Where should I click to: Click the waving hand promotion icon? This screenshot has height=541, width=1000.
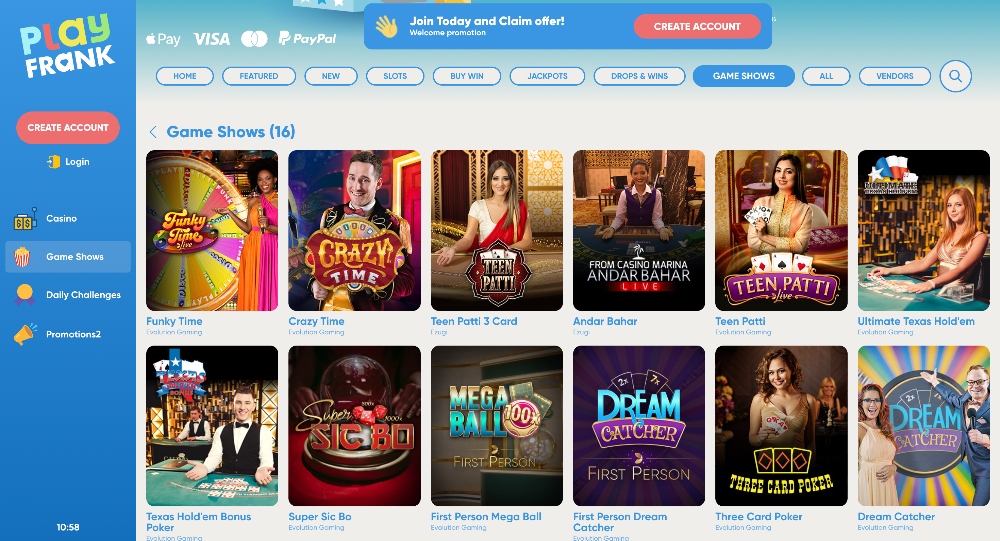point(386,27)
